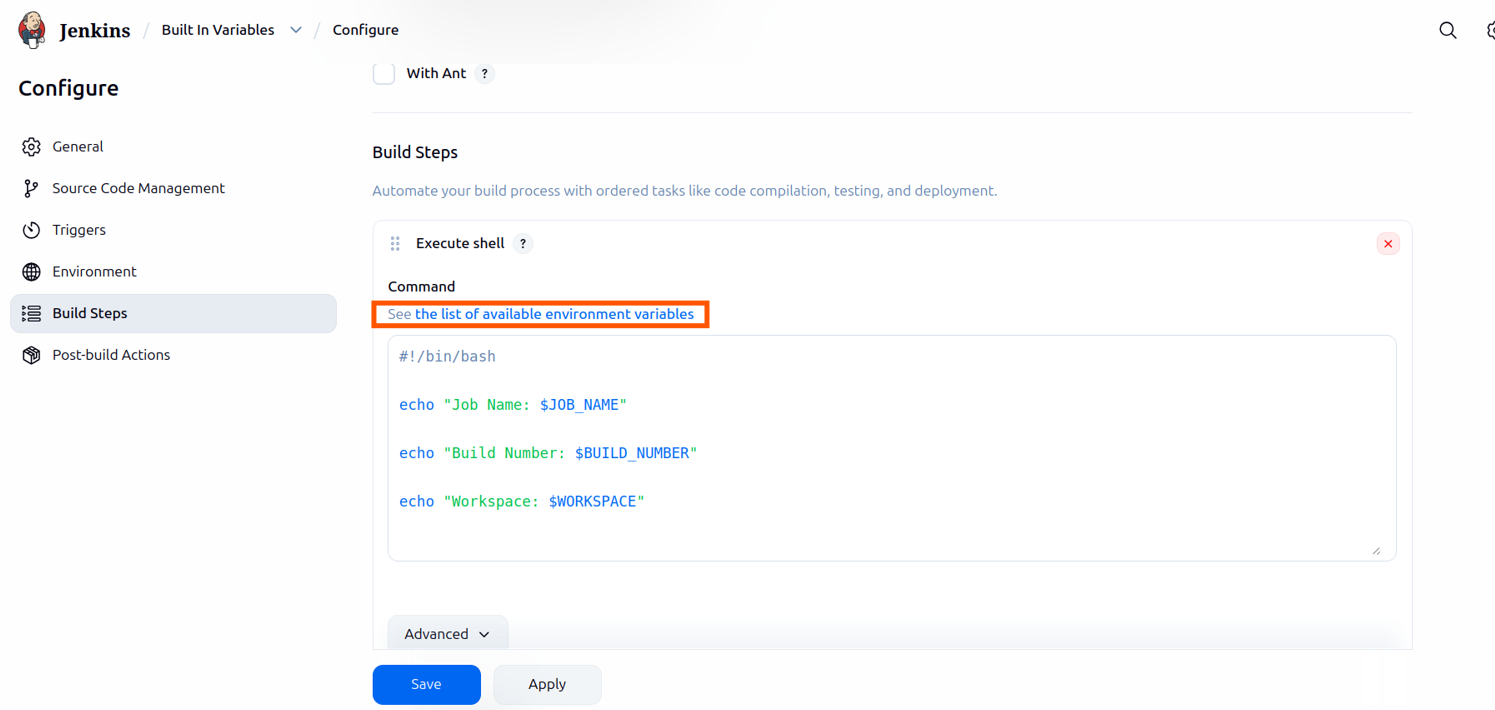
Task: Switch to Build Steps in the sidebar
Action: (x=90, y=313)
